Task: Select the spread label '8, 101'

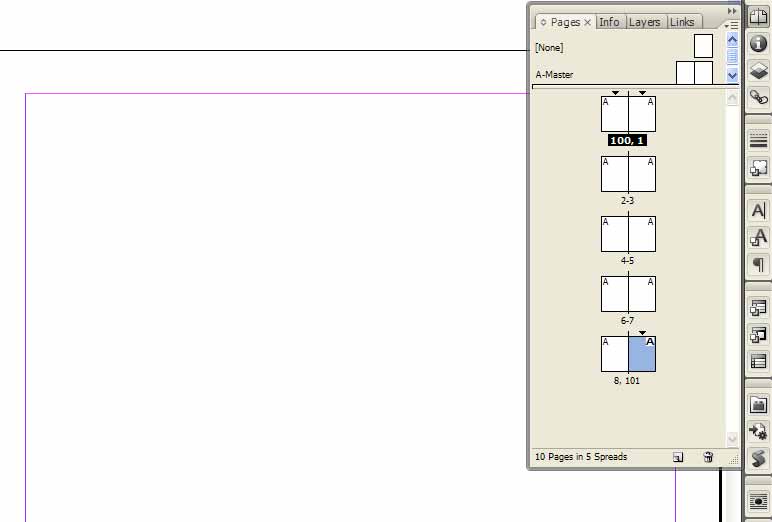Action: click(627, 381)
